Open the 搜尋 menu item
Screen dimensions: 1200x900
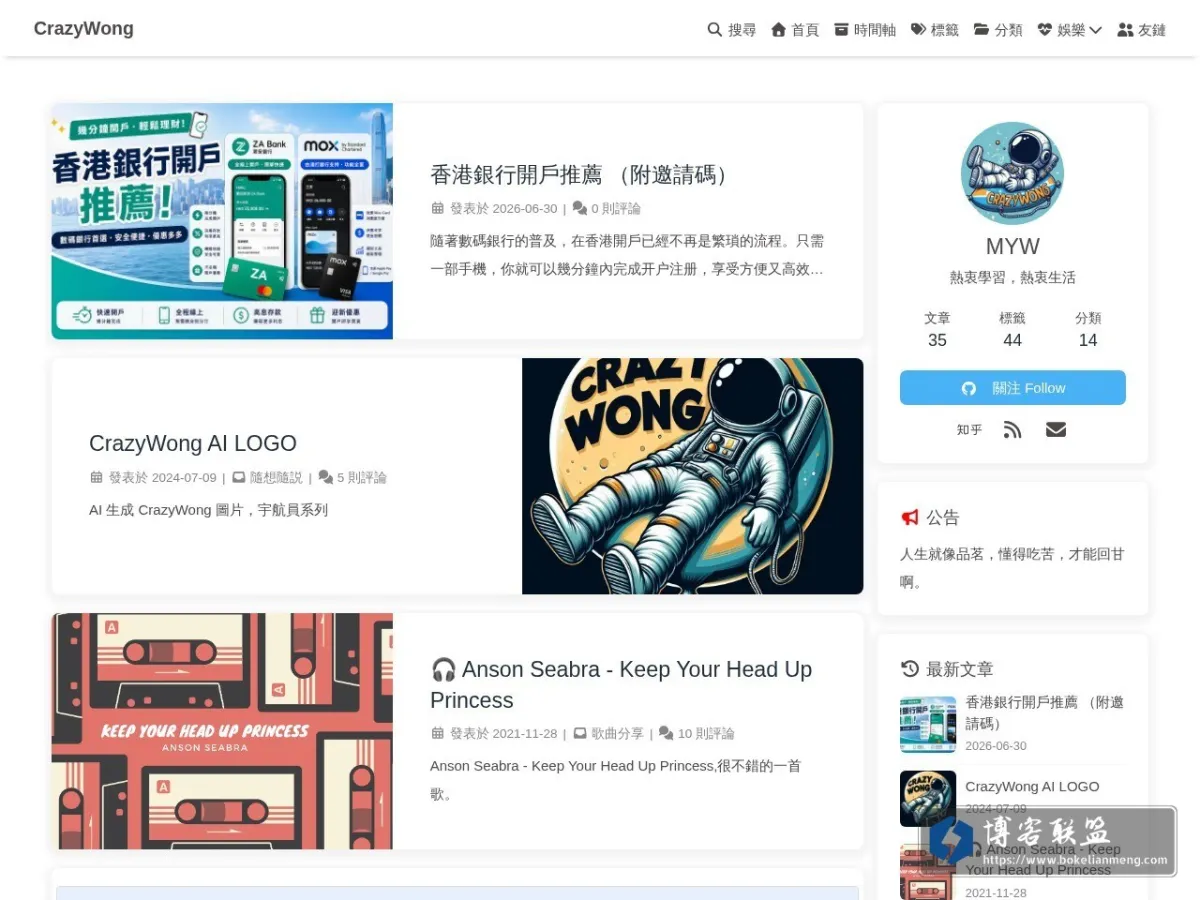coord(741,30)
